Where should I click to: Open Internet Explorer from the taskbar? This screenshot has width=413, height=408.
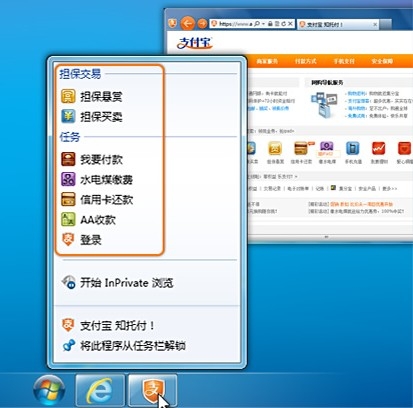tap(100, 390)
